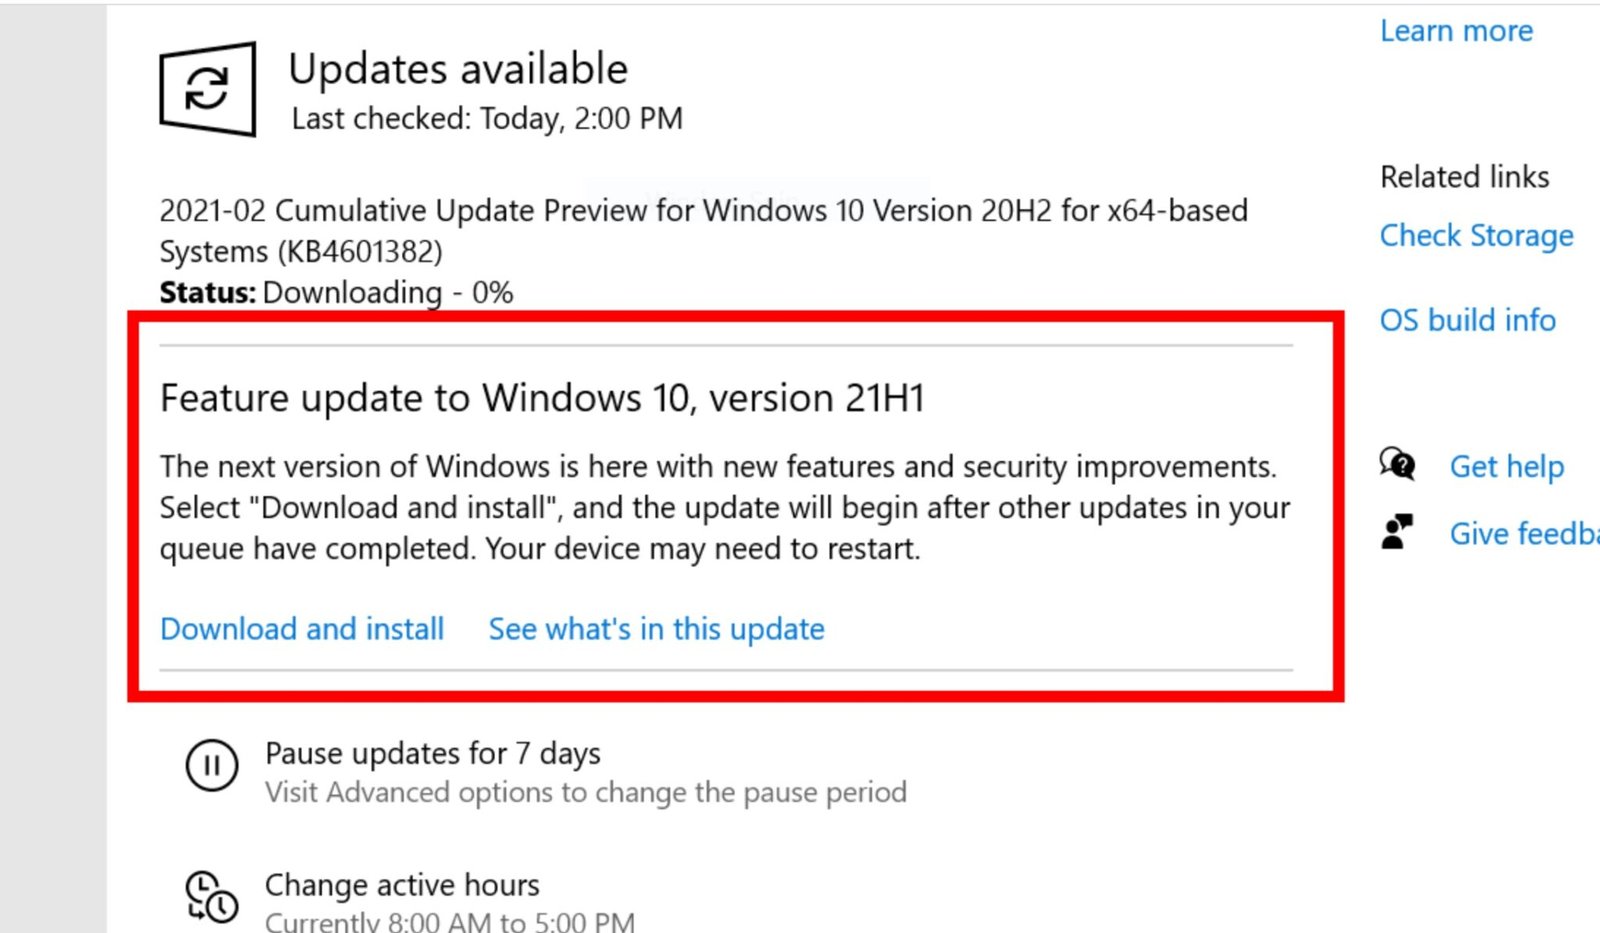
Task: Click the "Get help" text label
Action: (1506, 465)
